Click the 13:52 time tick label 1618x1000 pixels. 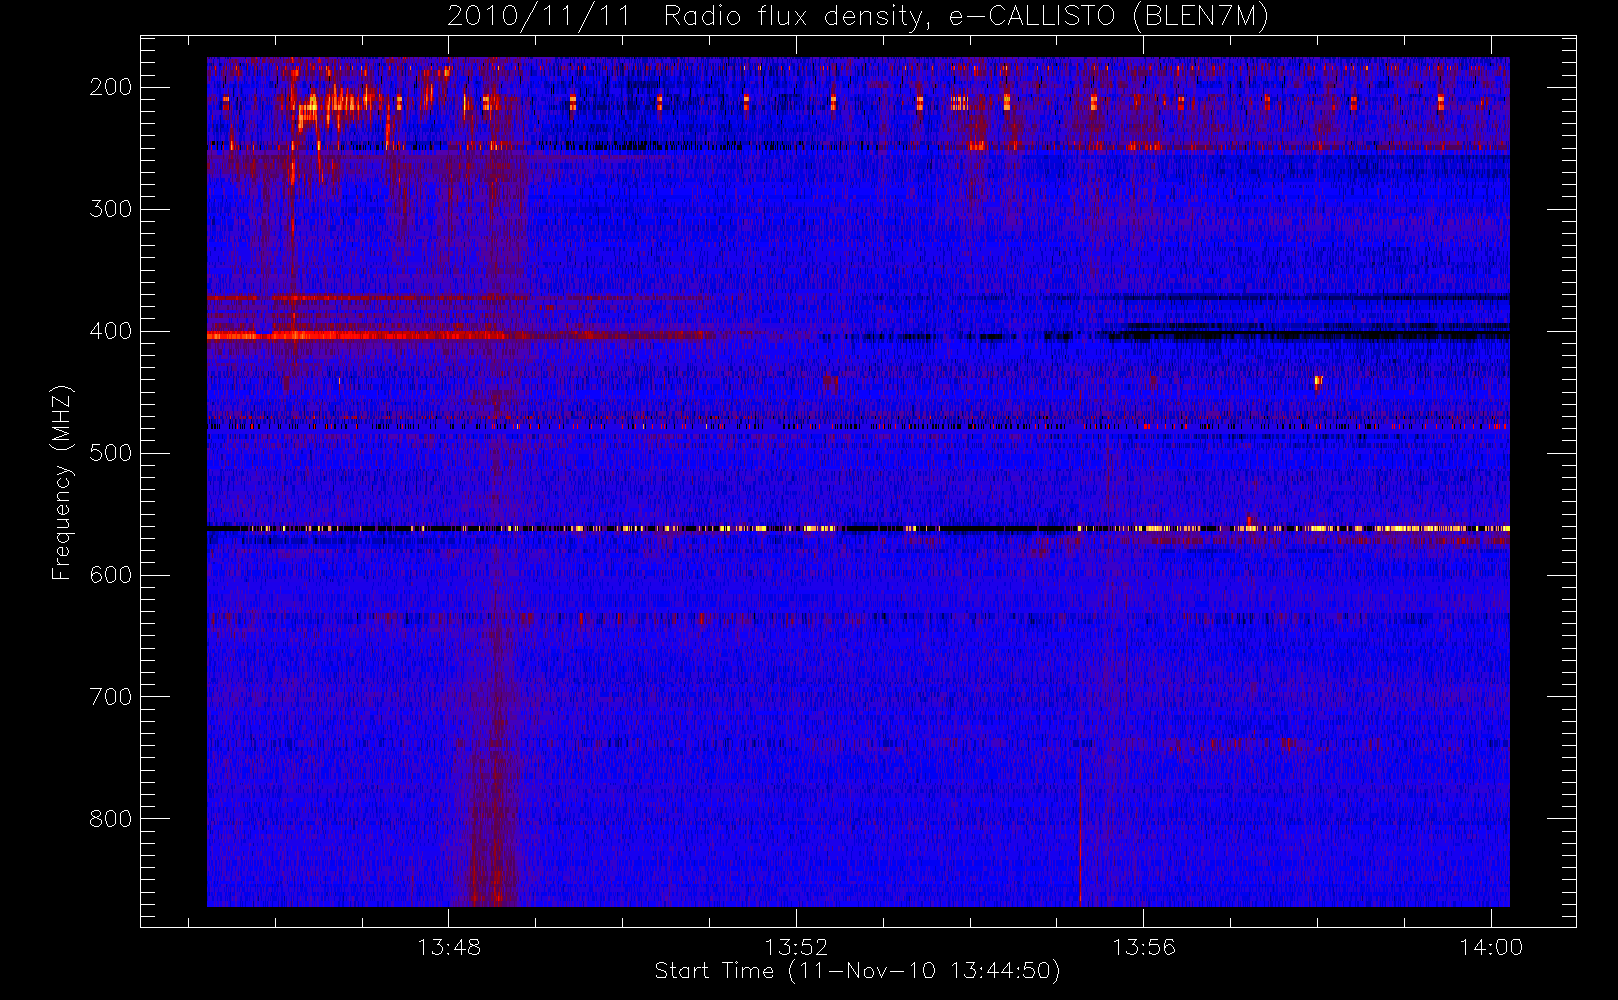tap(797, 947)
